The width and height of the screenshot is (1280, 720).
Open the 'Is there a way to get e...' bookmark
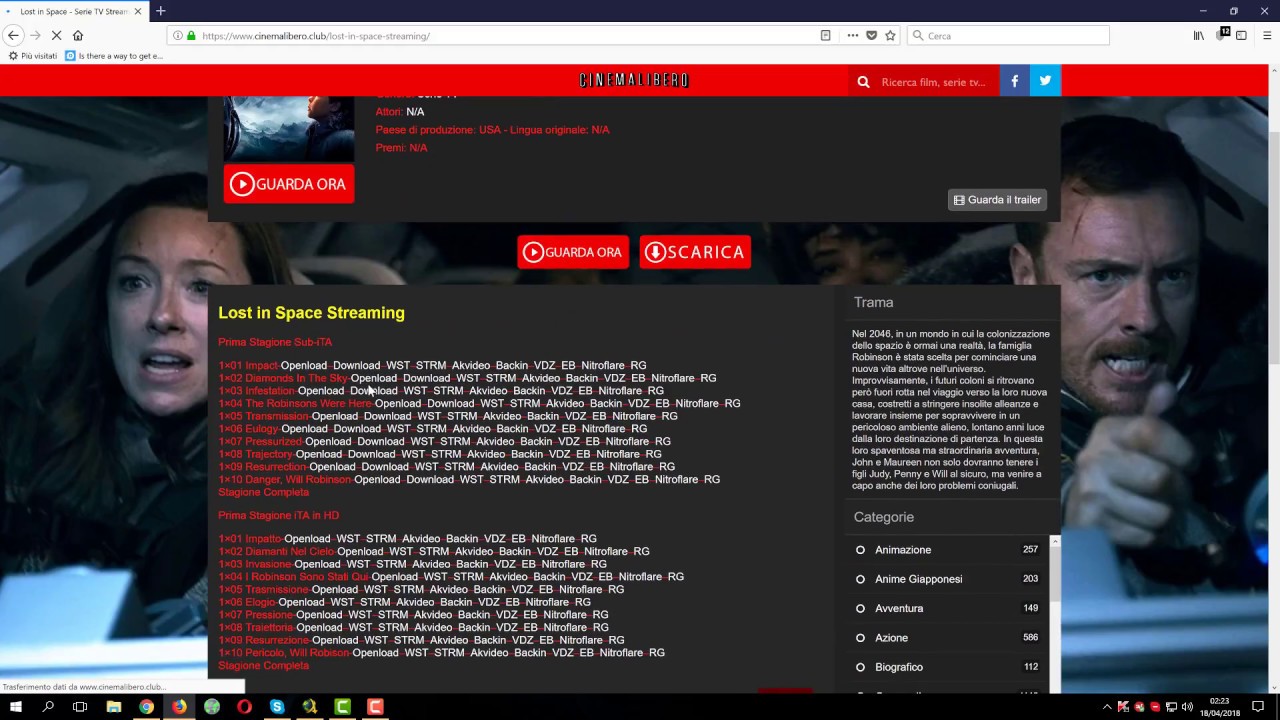(113, 56)
